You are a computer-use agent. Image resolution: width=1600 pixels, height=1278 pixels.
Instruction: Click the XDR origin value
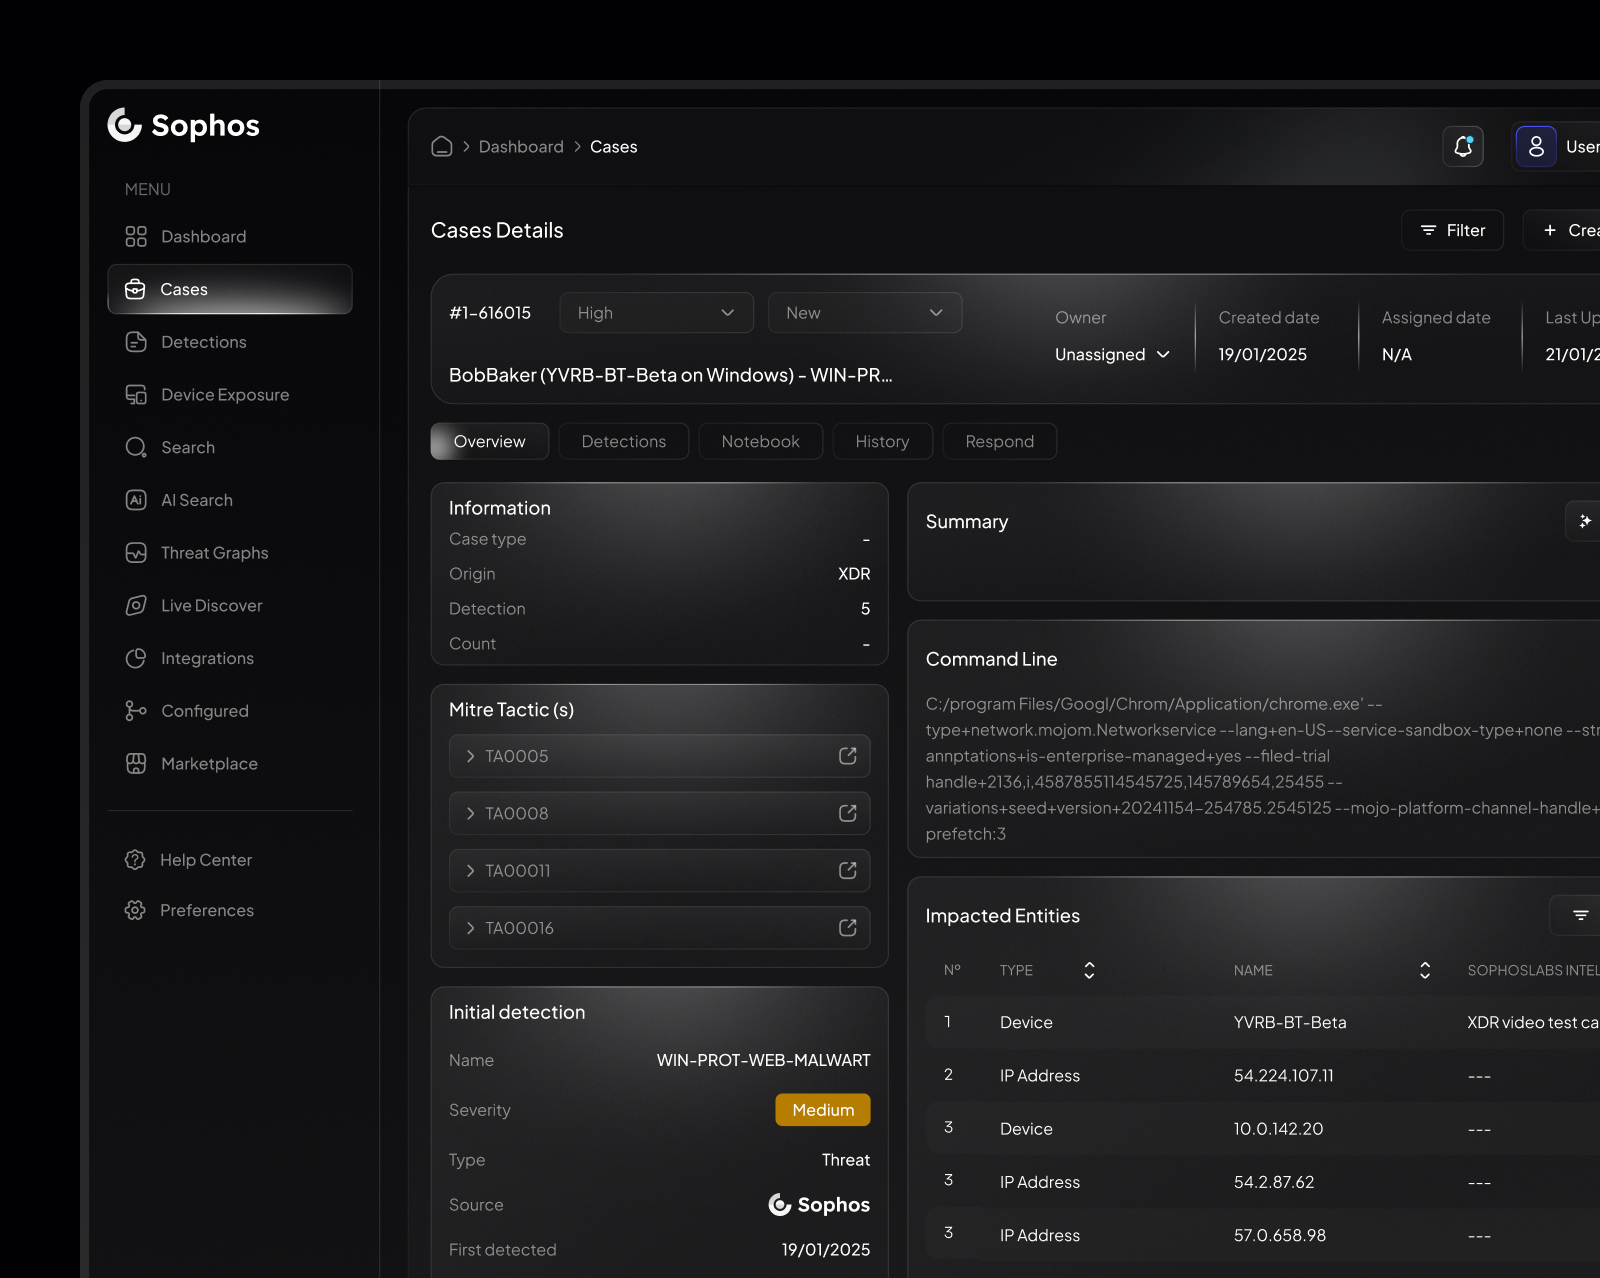854,574
